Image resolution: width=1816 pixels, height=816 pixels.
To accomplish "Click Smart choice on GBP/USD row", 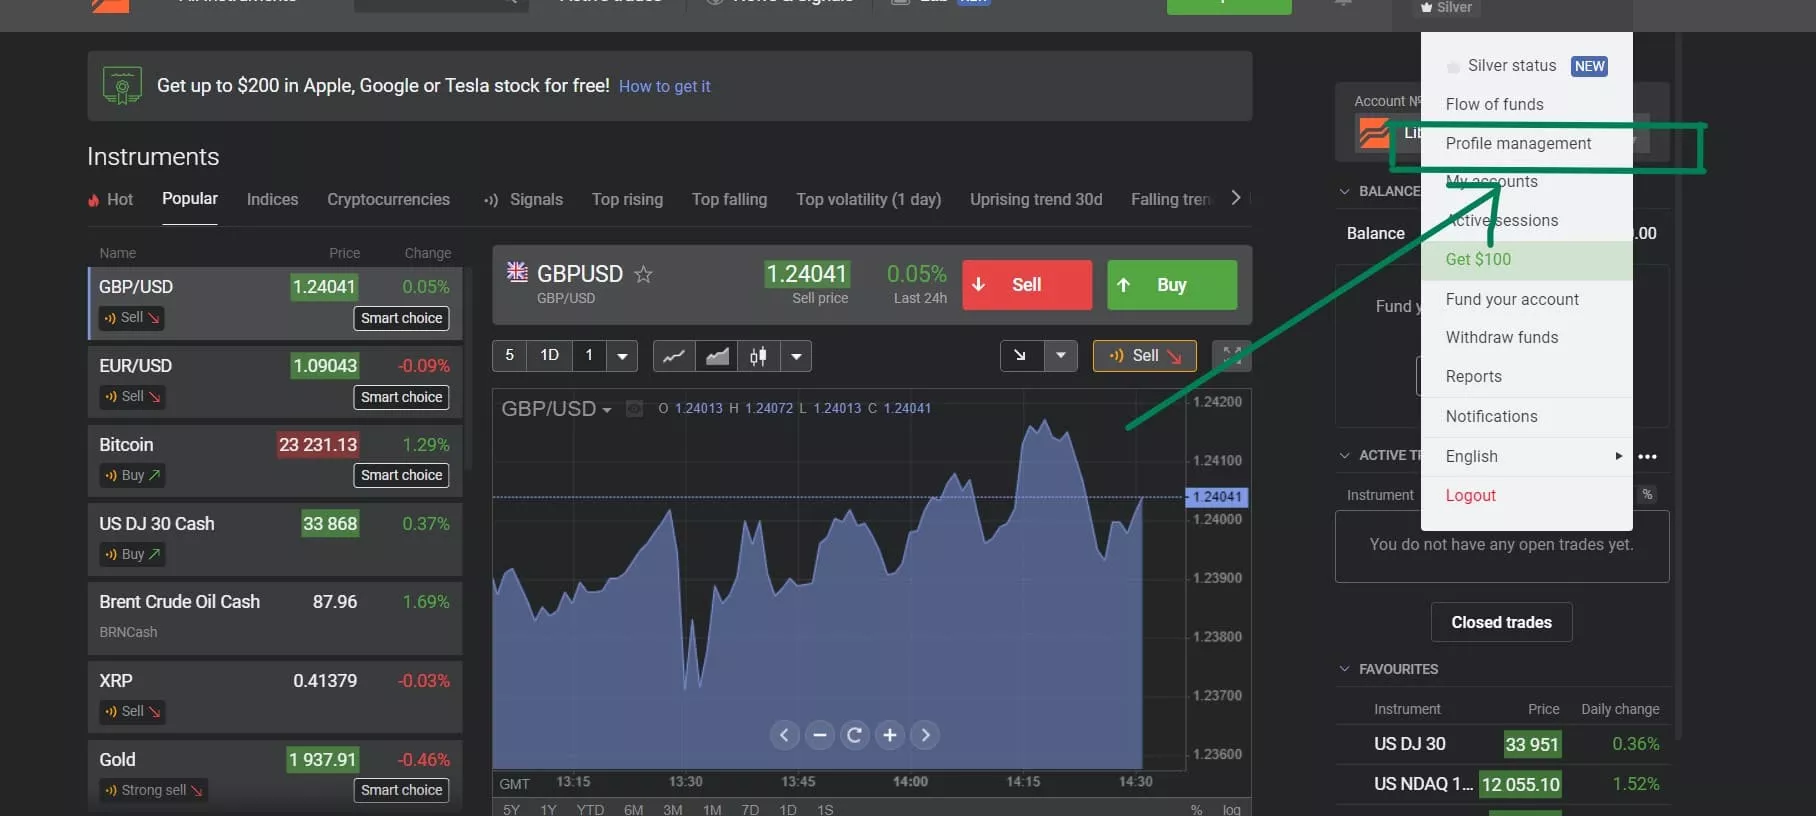I will (x=401, y=318).
